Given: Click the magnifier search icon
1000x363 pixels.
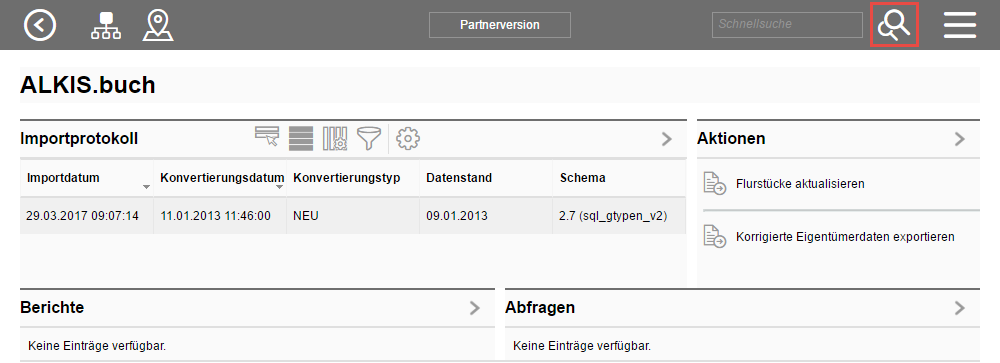Looking at the screenshot, I should 894,25.
